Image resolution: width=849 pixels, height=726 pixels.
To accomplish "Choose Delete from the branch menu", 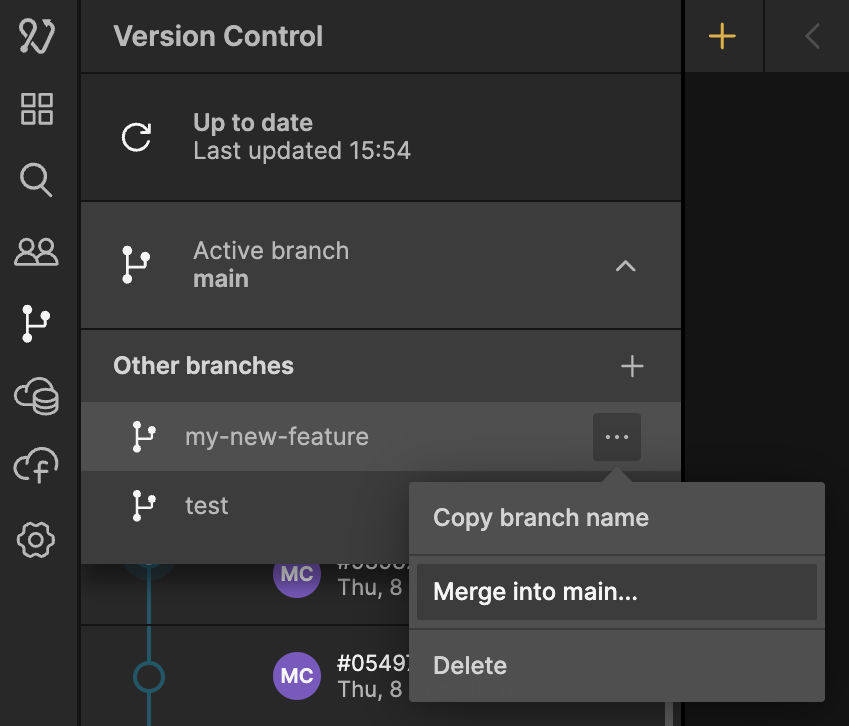I will [470, 666].
